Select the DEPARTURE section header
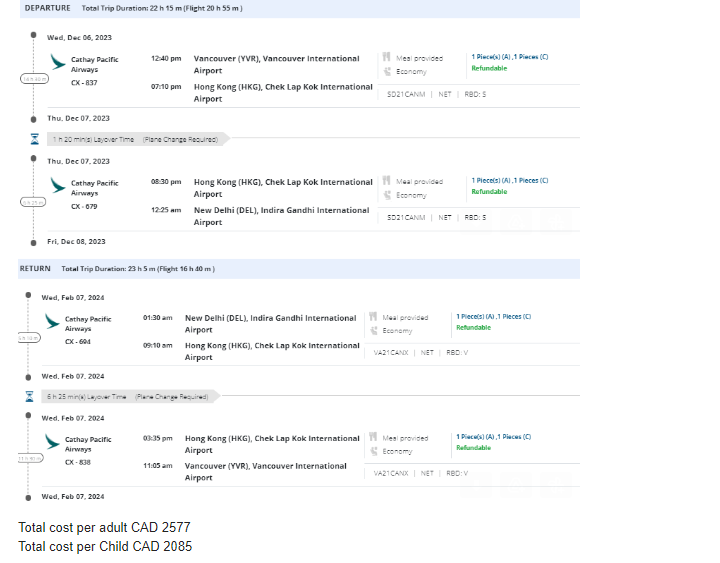This screenshot has width=720, height=563. (47, 8)
